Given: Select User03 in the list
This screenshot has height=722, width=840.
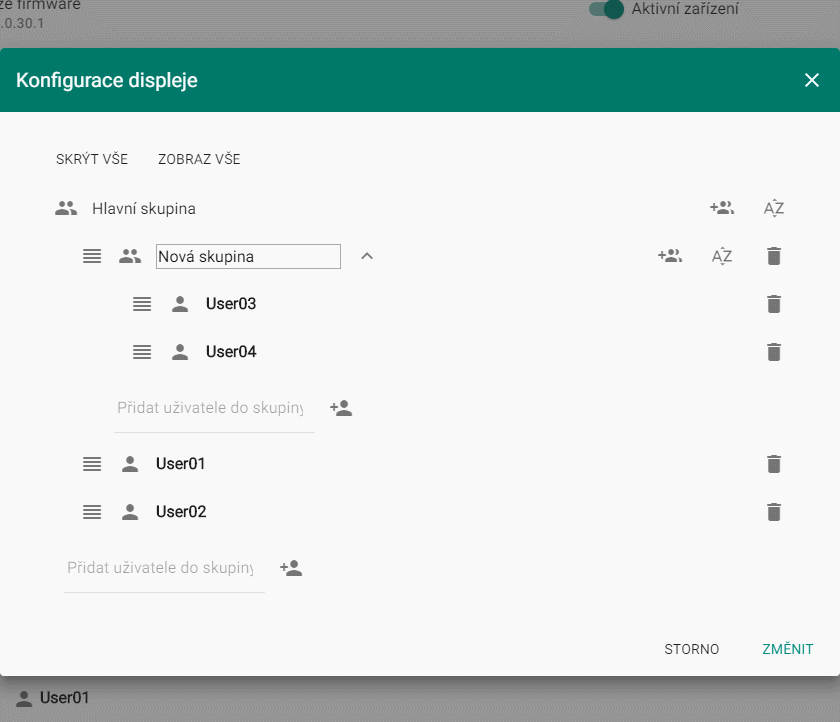Looking at the screenshot, I should [231, 304].
